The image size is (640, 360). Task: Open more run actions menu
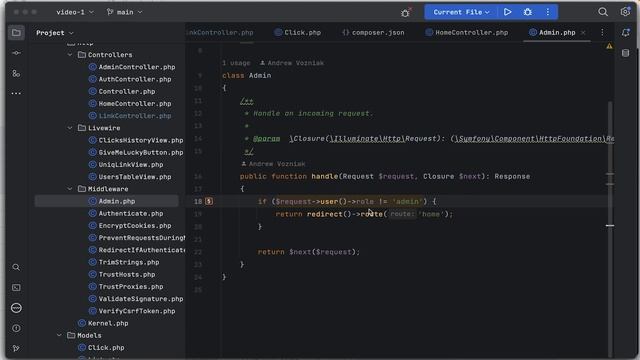[548, 12]
